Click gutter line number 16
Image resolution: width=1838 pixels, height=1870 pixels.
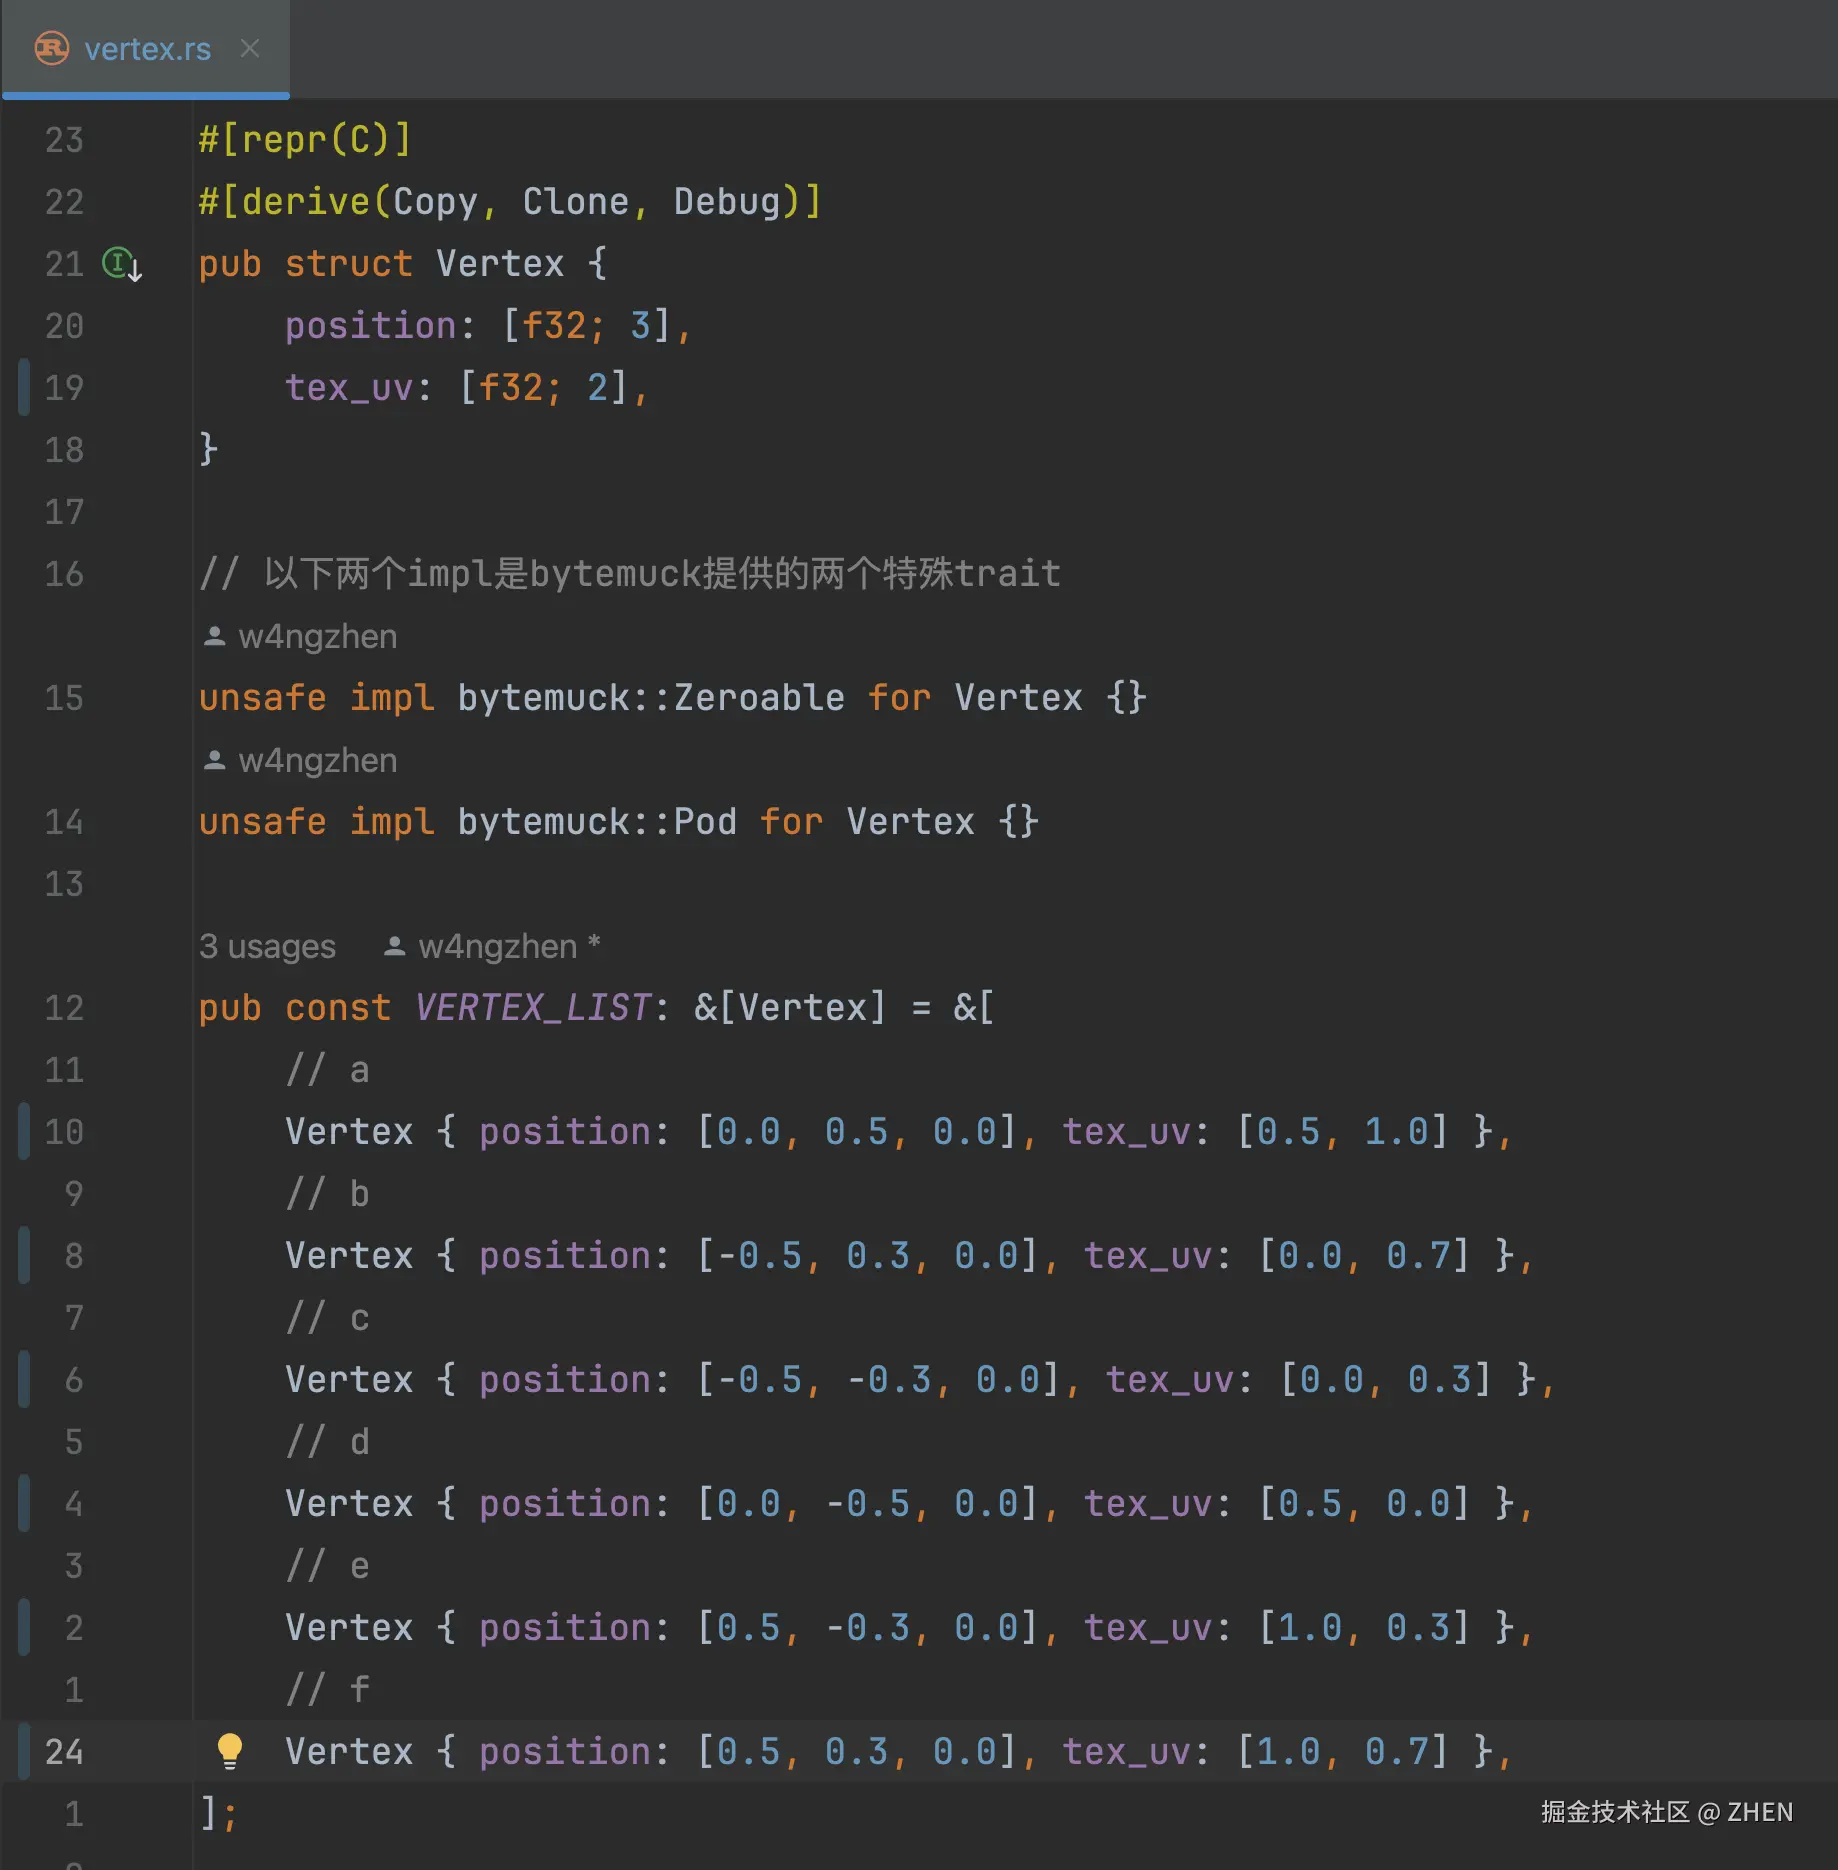[64, 574]
